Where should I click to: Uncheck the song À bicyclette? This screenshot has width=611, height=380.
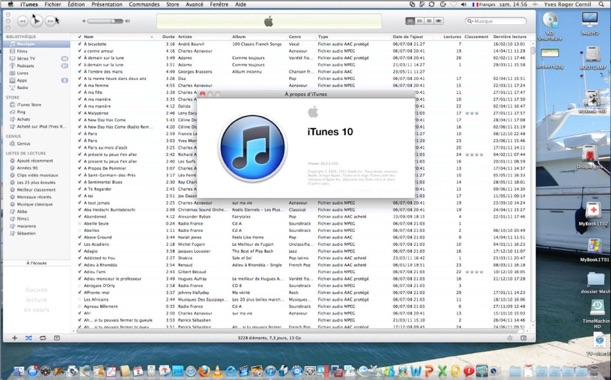click(x=79, y=44)
